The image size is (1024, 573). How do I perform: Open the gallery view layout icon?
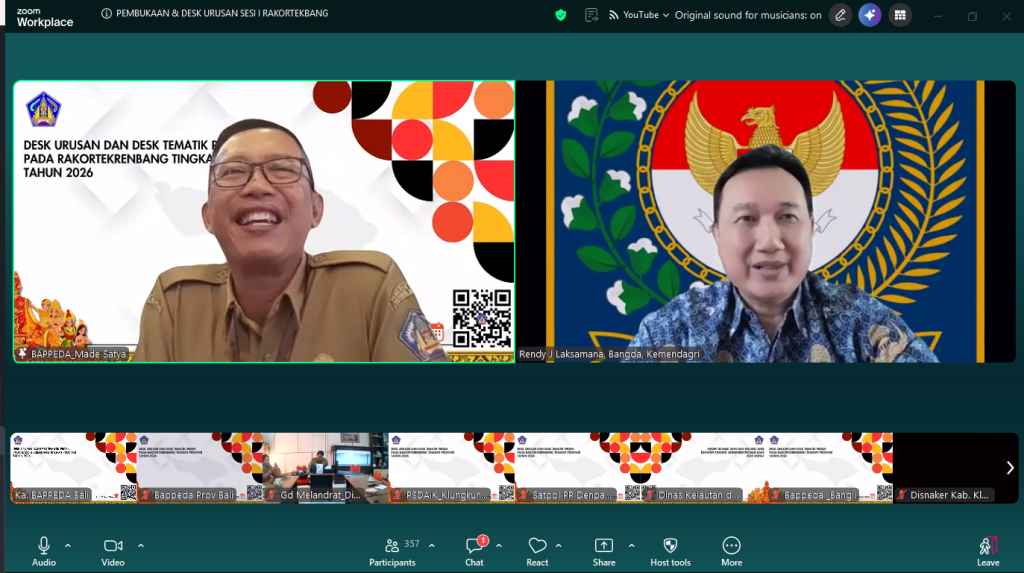[900, 15]
